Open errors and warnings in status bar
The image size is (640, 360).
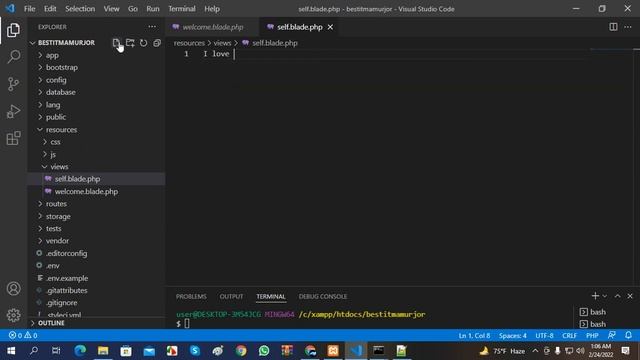(x=23, y=336)
